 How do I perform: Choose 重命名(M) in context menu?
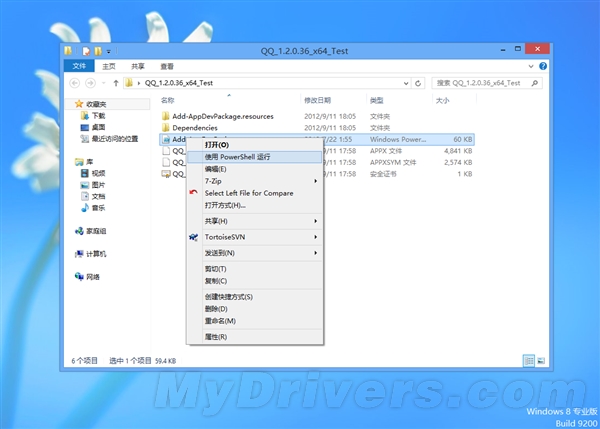pyautogui.click(x=255, y=321)
